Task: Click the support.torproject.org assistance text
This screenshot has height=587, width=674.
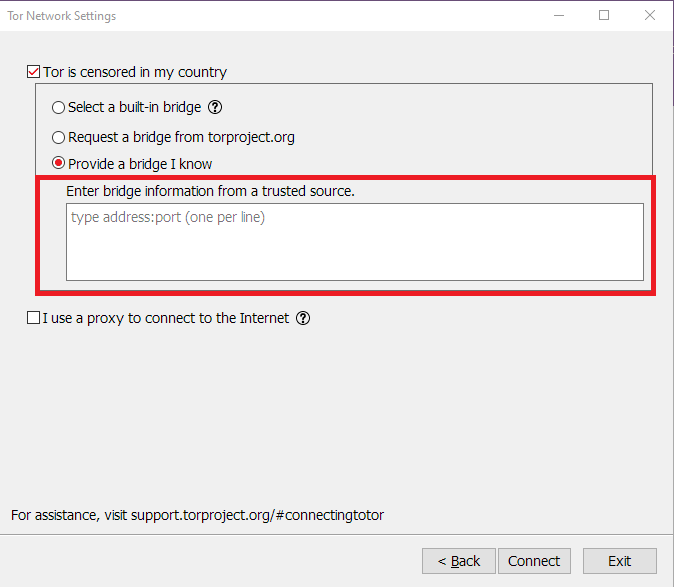Action: click(x=257, y=515)
